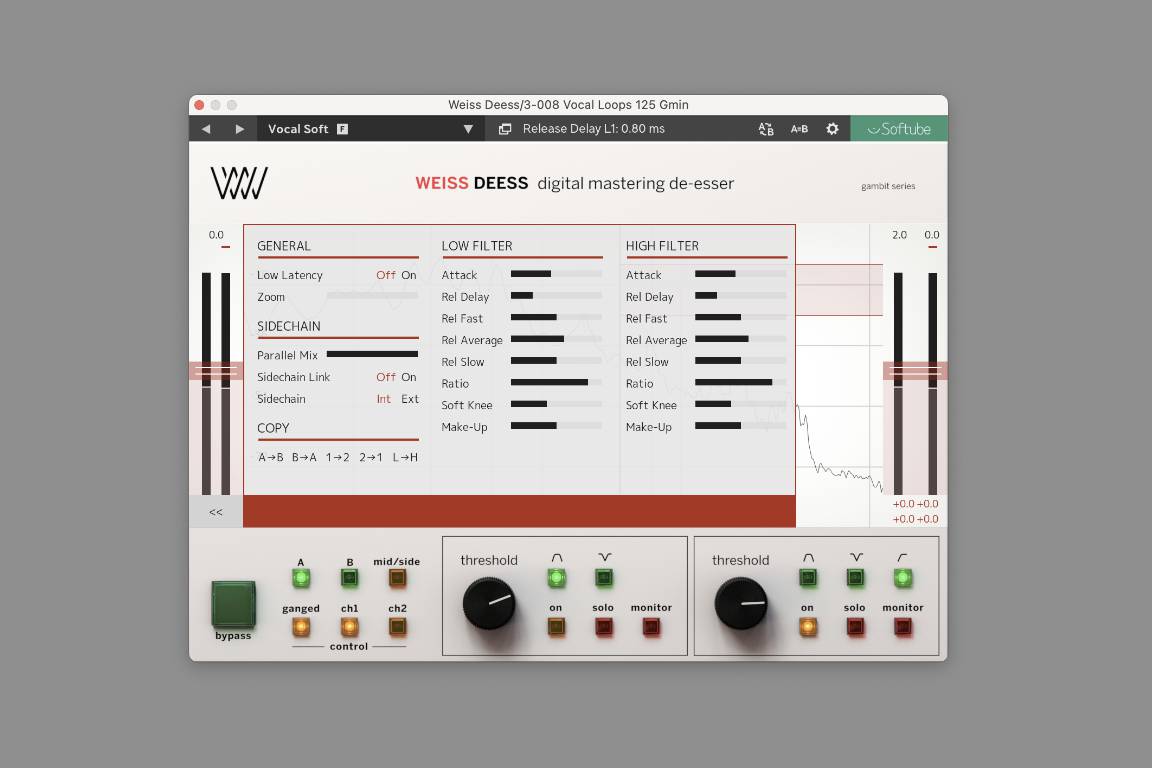Screen dimensions: 1152x768
Task: Select Ext sidechain source
Action: (410, 399)
